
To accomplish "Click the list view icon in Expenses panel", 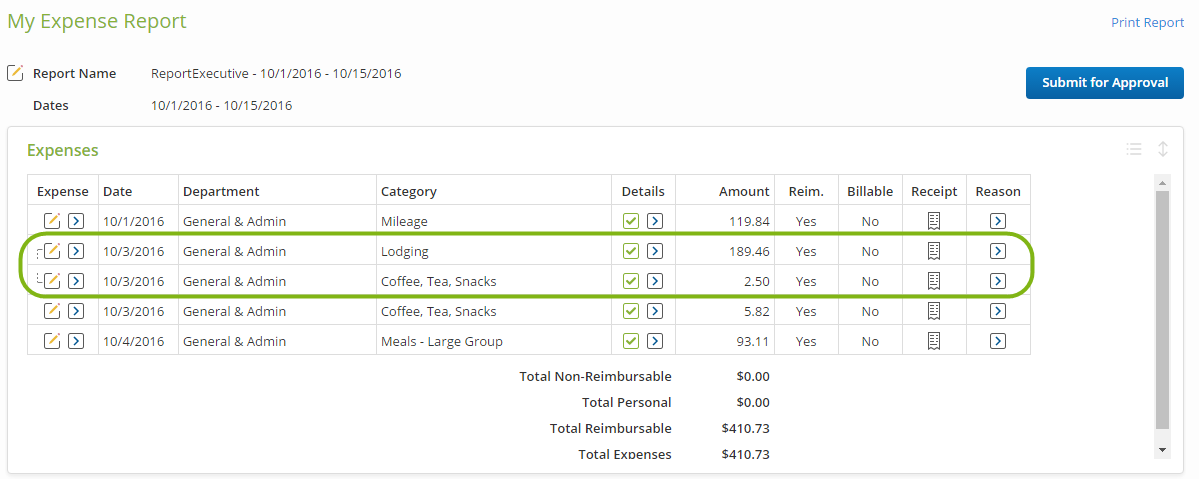I will tap(1133, 149).
